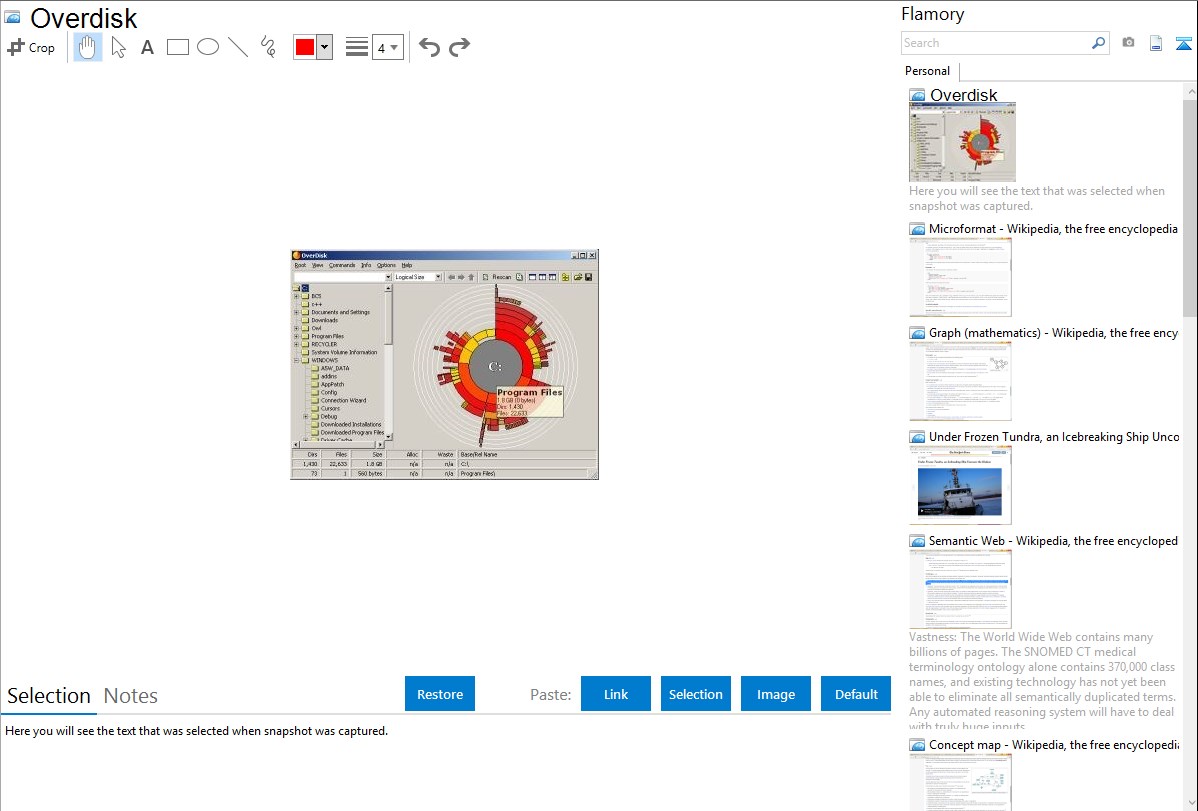This screenshot has height=811, width=1198.
Task: Click the magnifier search icon
Action: pyautogui.click(x=1098, y=43)
